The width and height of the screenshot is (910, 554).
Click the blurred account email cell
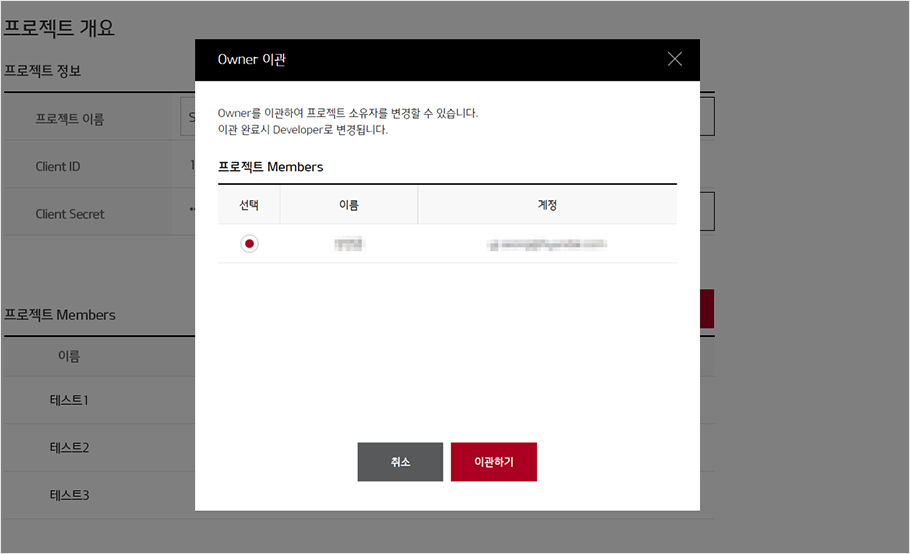(547, 244)
